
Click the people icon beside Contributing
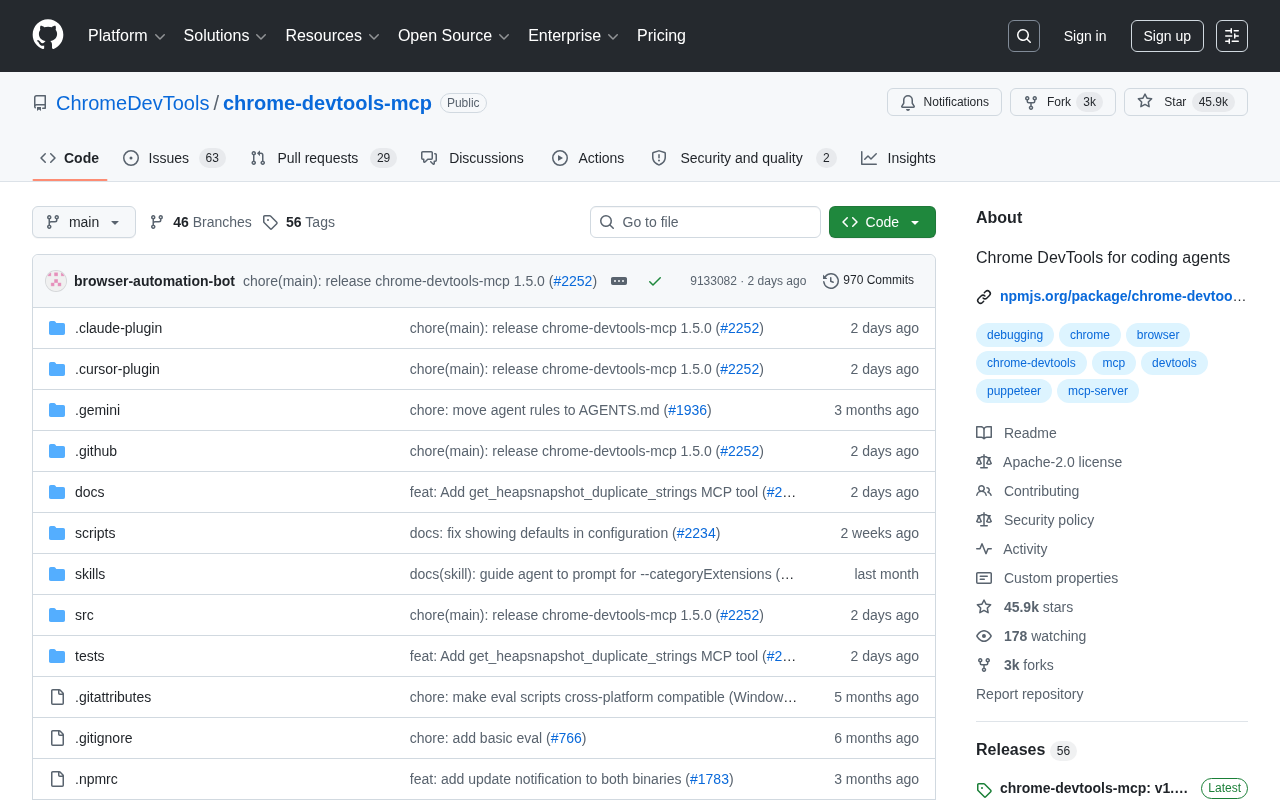[x=984, y=491]
